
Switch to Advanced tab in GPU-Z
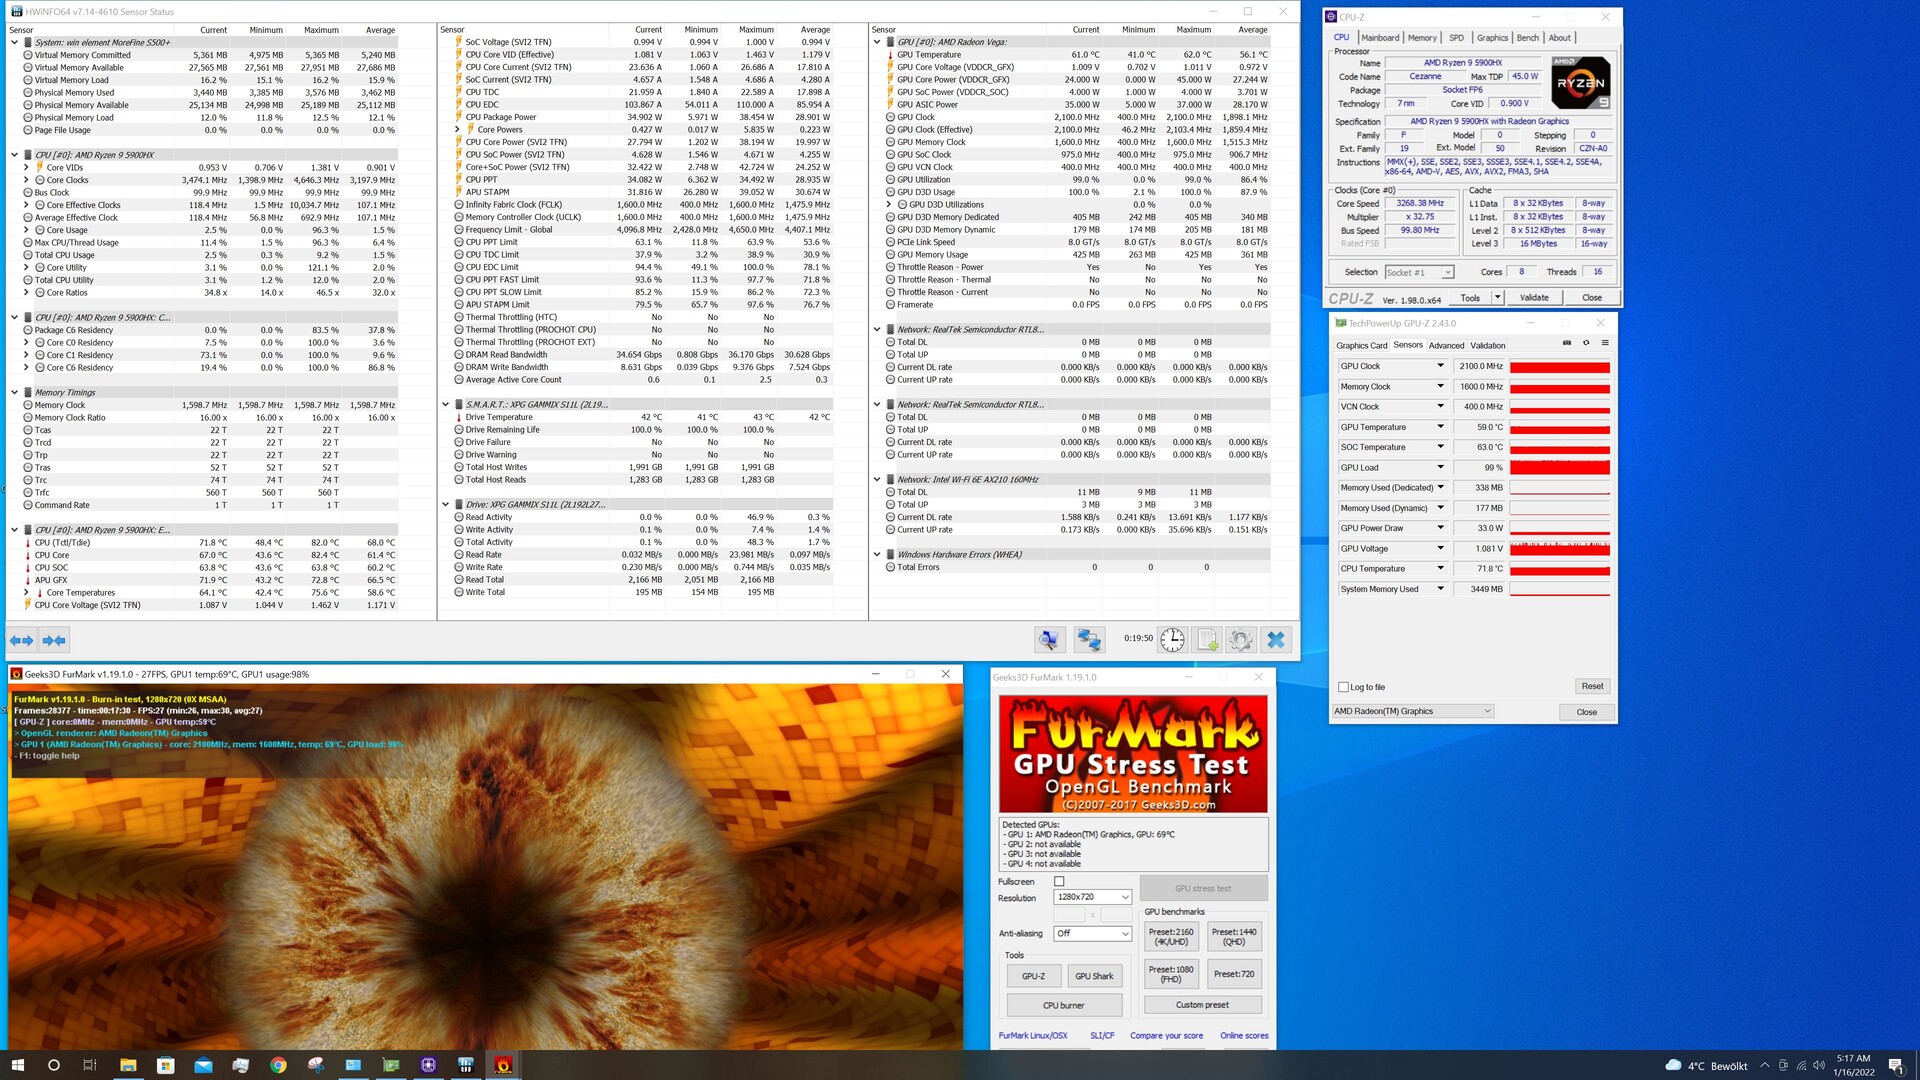[1446, 345]
